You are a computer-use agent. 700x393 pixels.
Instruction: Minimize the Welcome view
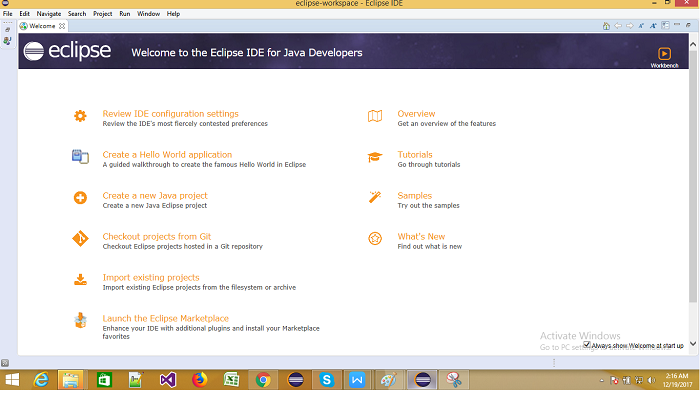[677, 25]
